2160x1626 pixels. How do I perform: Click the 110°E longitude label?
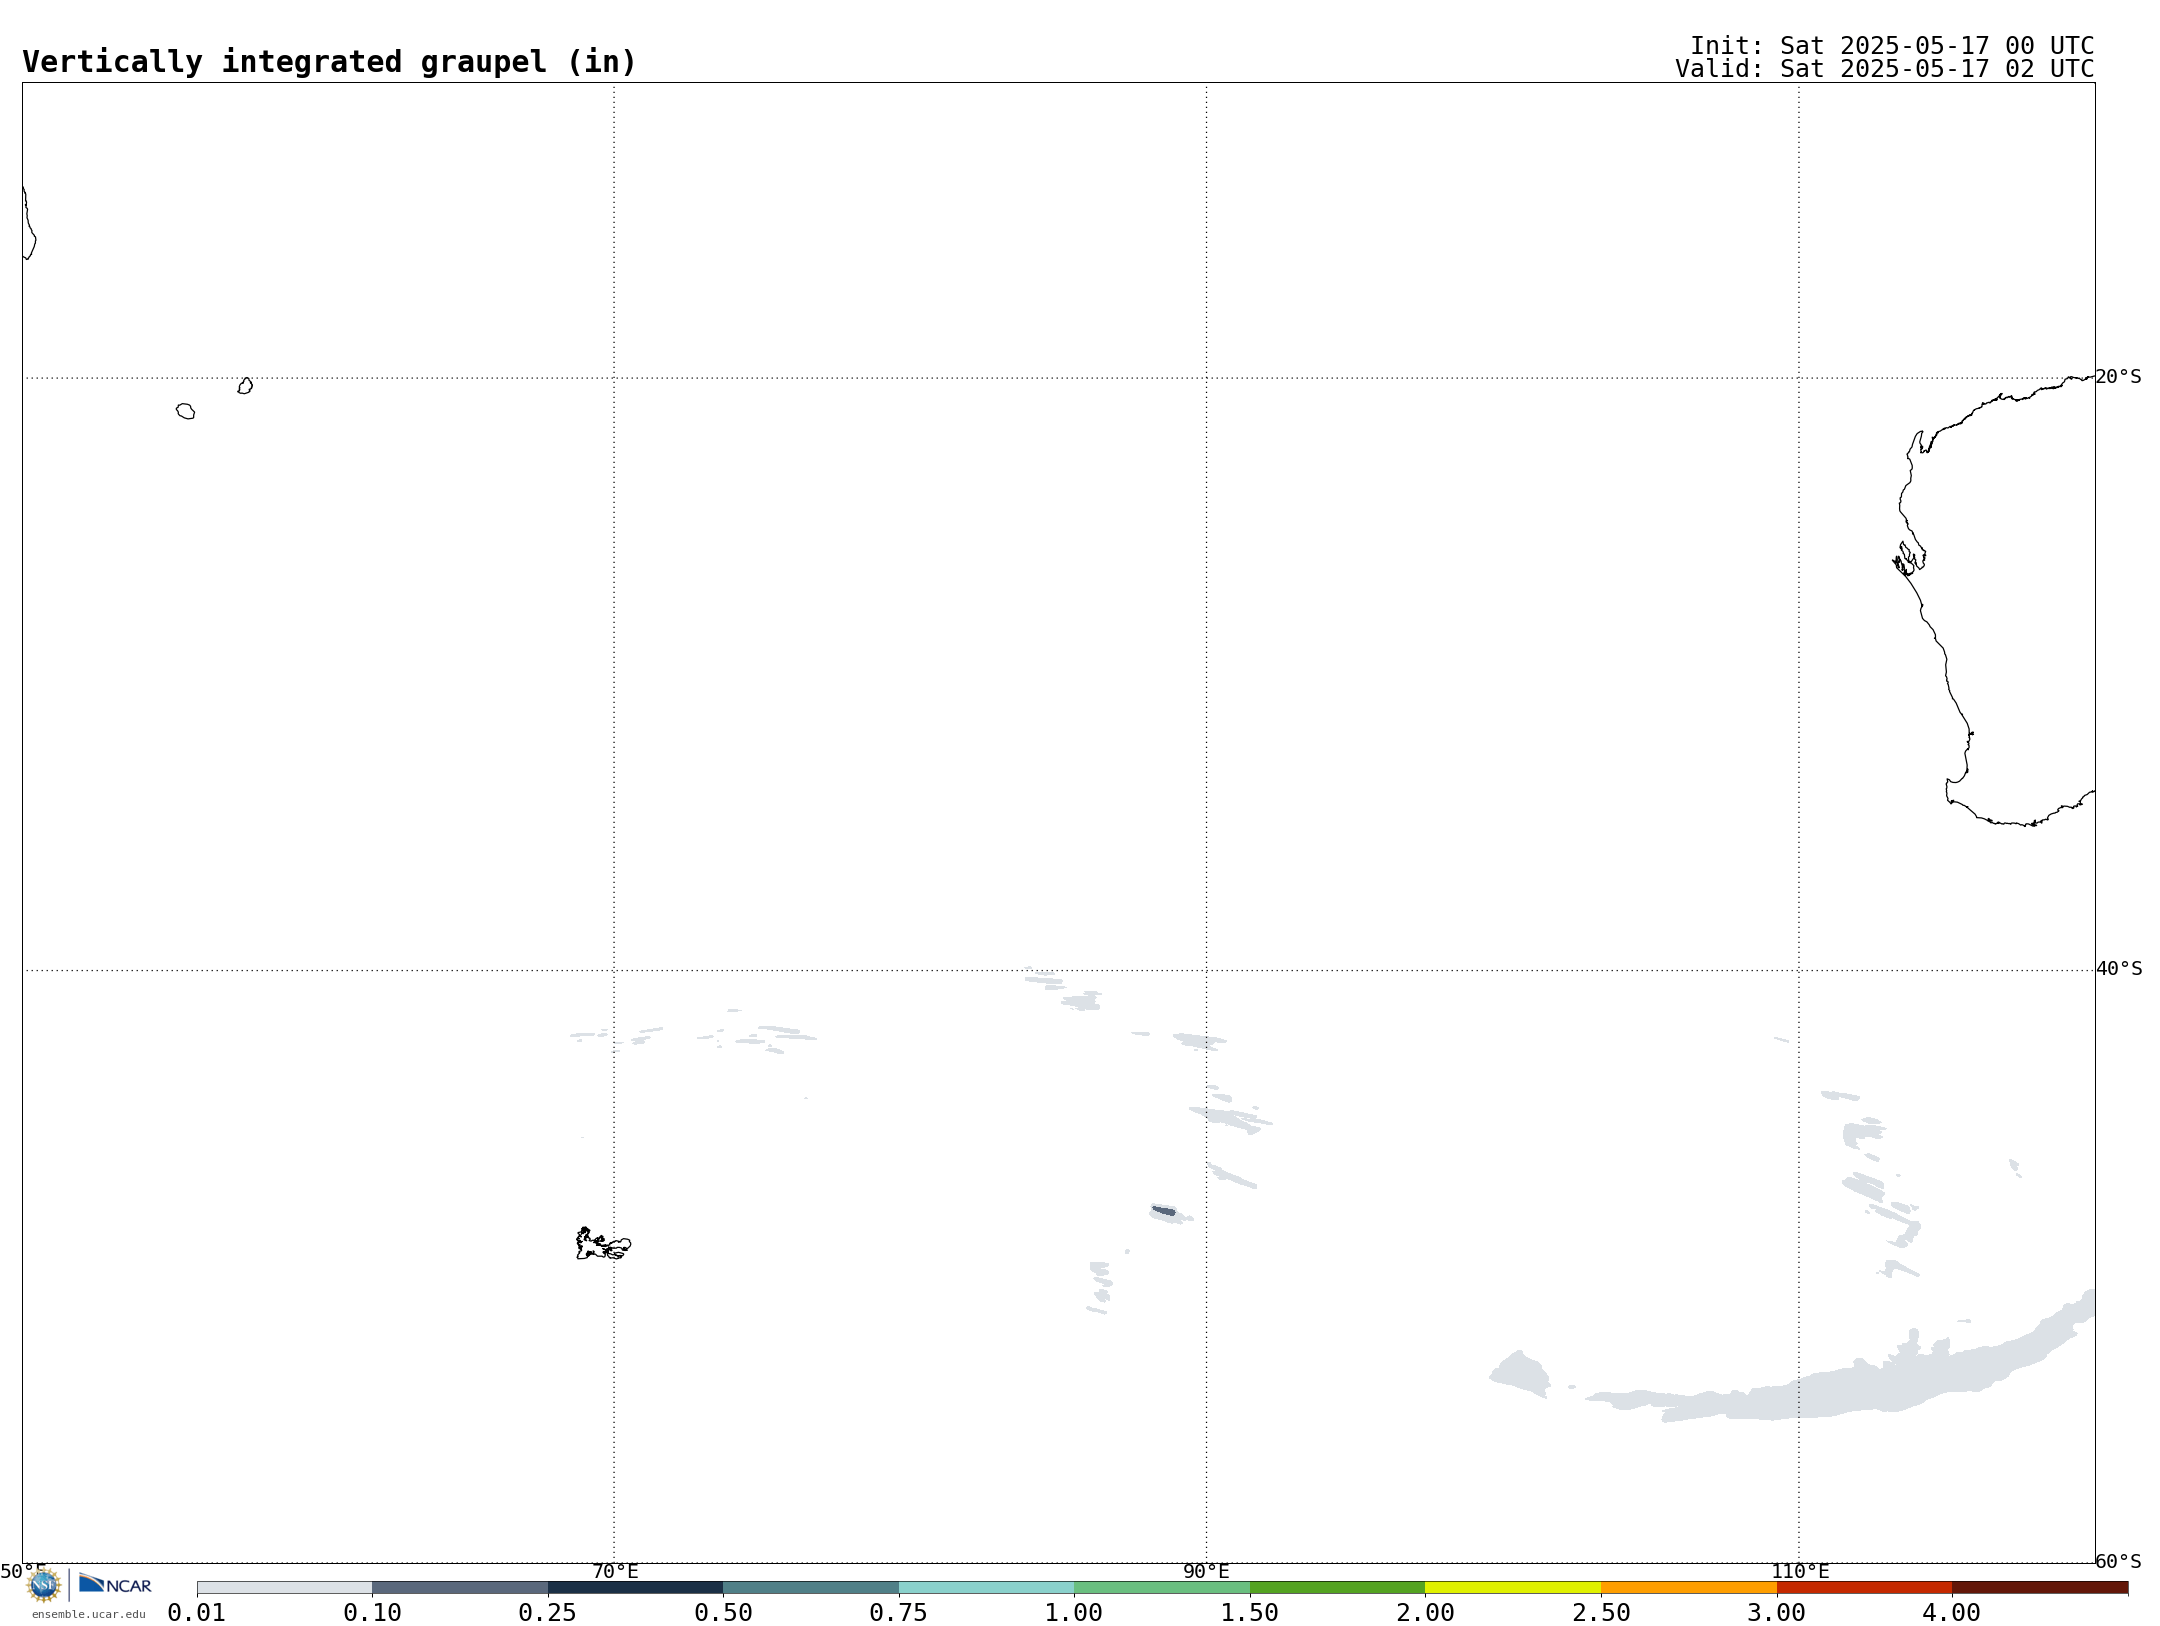pos(1800,1571)
